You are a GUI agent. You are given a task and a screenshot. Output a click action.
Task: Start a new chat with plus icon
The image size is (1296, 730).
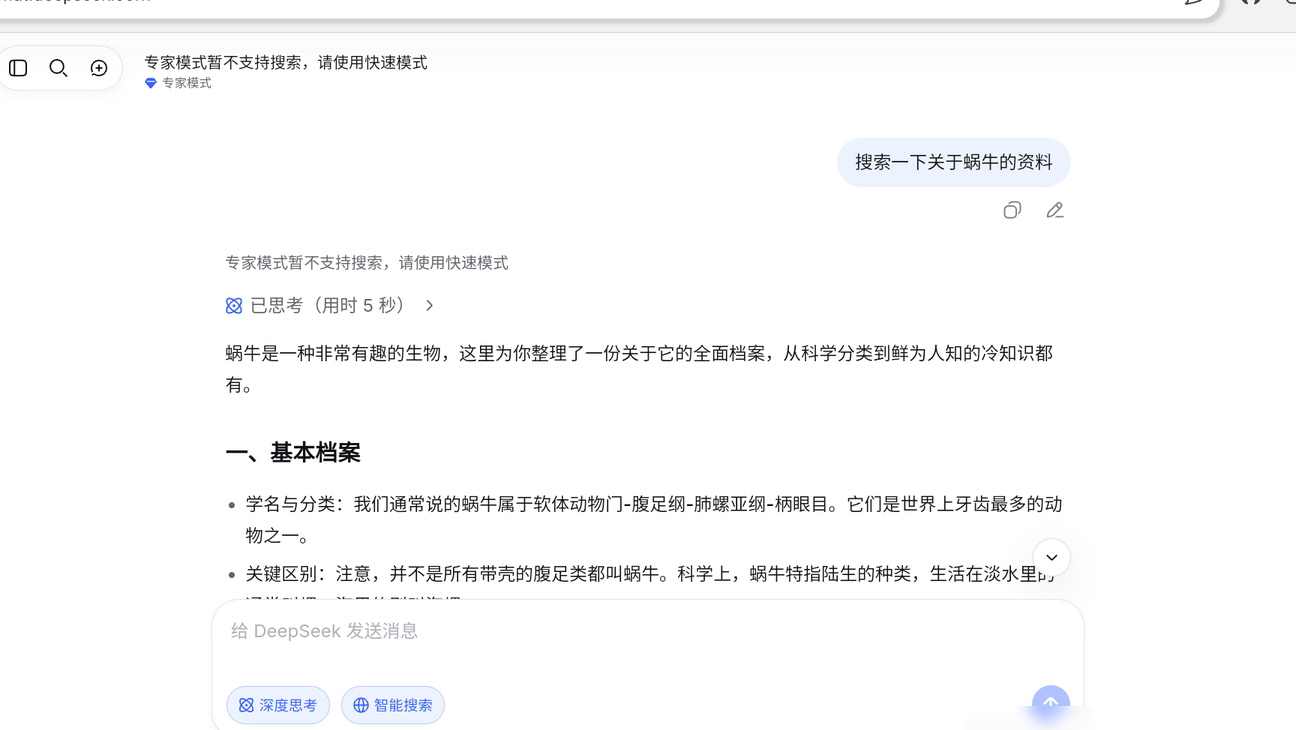(99, 68)
